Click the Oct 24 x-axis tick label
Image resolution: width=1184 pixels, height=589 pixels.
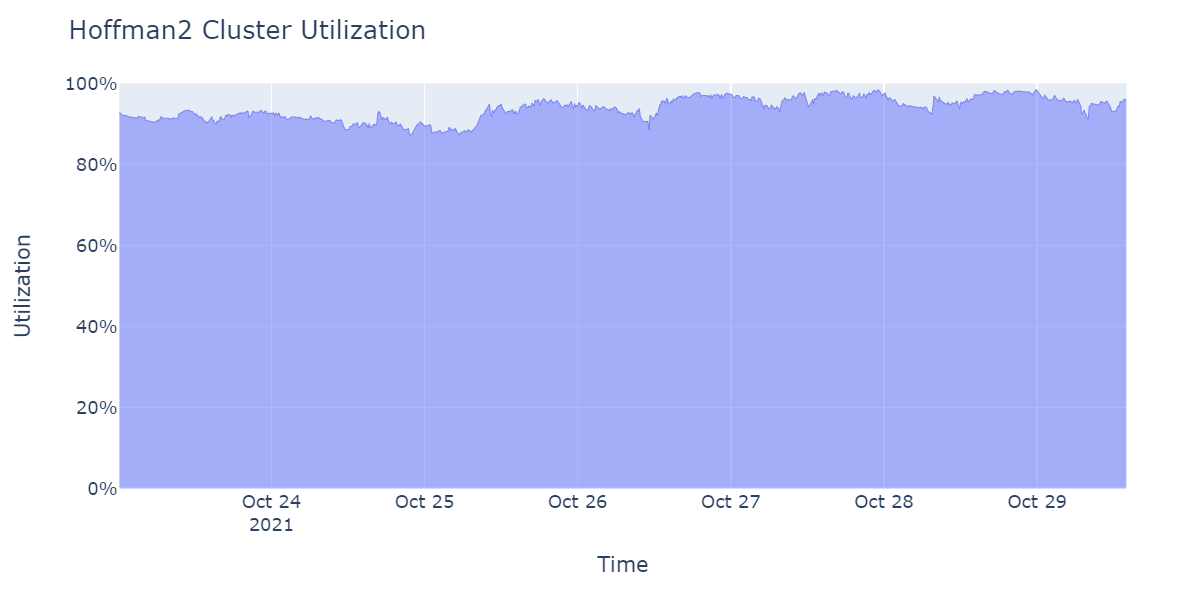271,502
